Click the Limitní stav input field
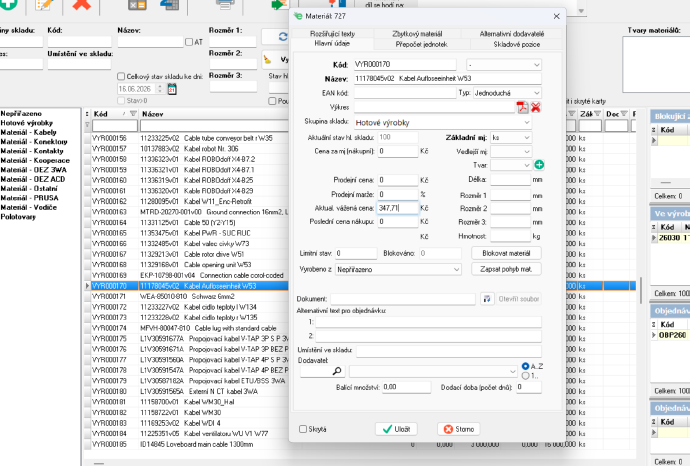Image resolution: width=693 pixels, height=466 pixels. tap(356, 253)
